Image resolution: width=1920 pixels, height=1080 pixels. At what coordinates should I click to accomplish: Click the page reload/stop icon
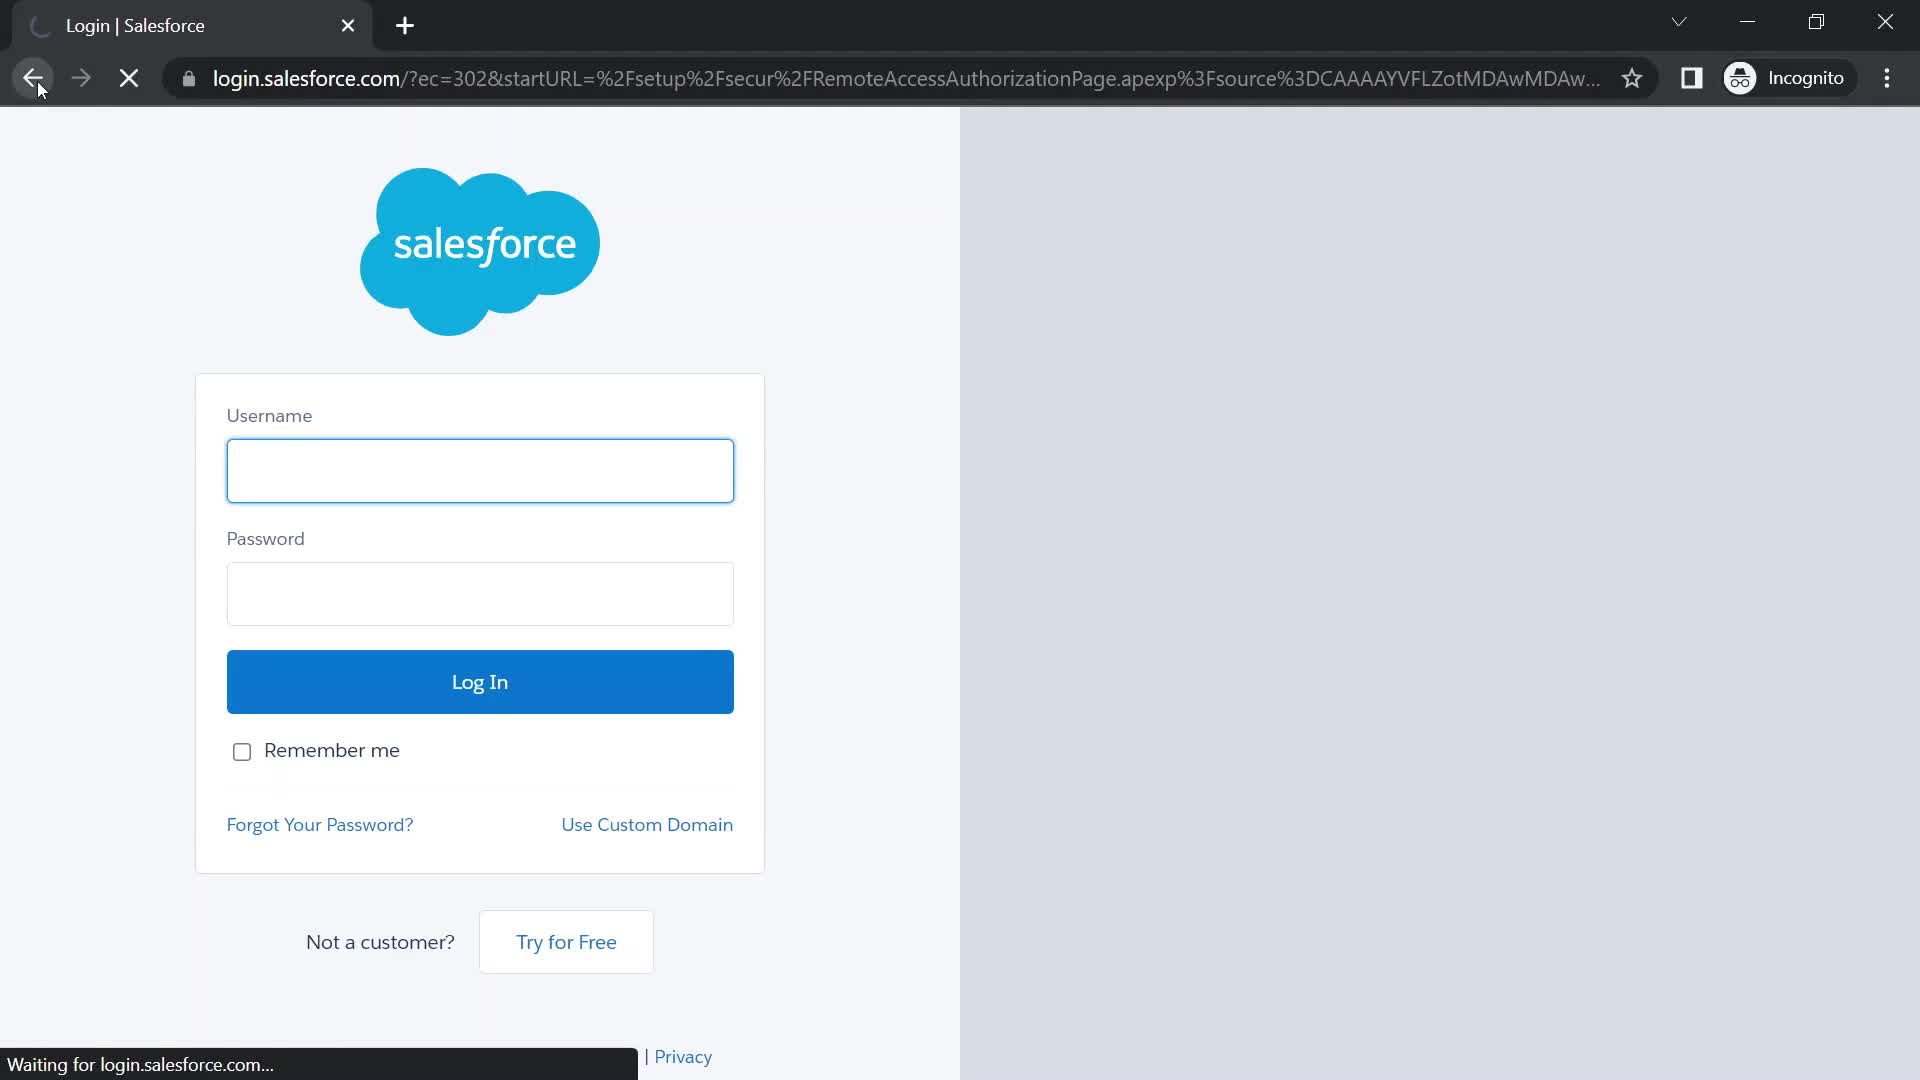coord(128,78)
